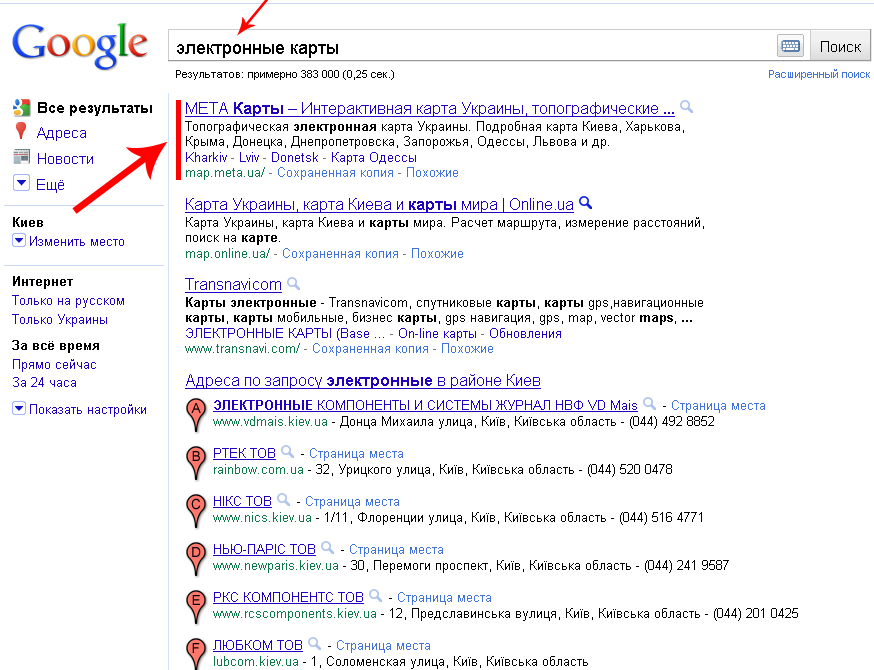Click the preview magnifier beside Transnavicom result
Screen dimensions: 874x670
point(293,283)
